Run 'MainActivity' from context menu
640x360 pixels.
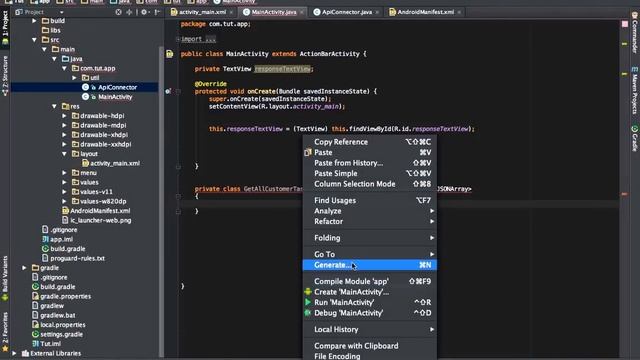[x=369, y=302]
